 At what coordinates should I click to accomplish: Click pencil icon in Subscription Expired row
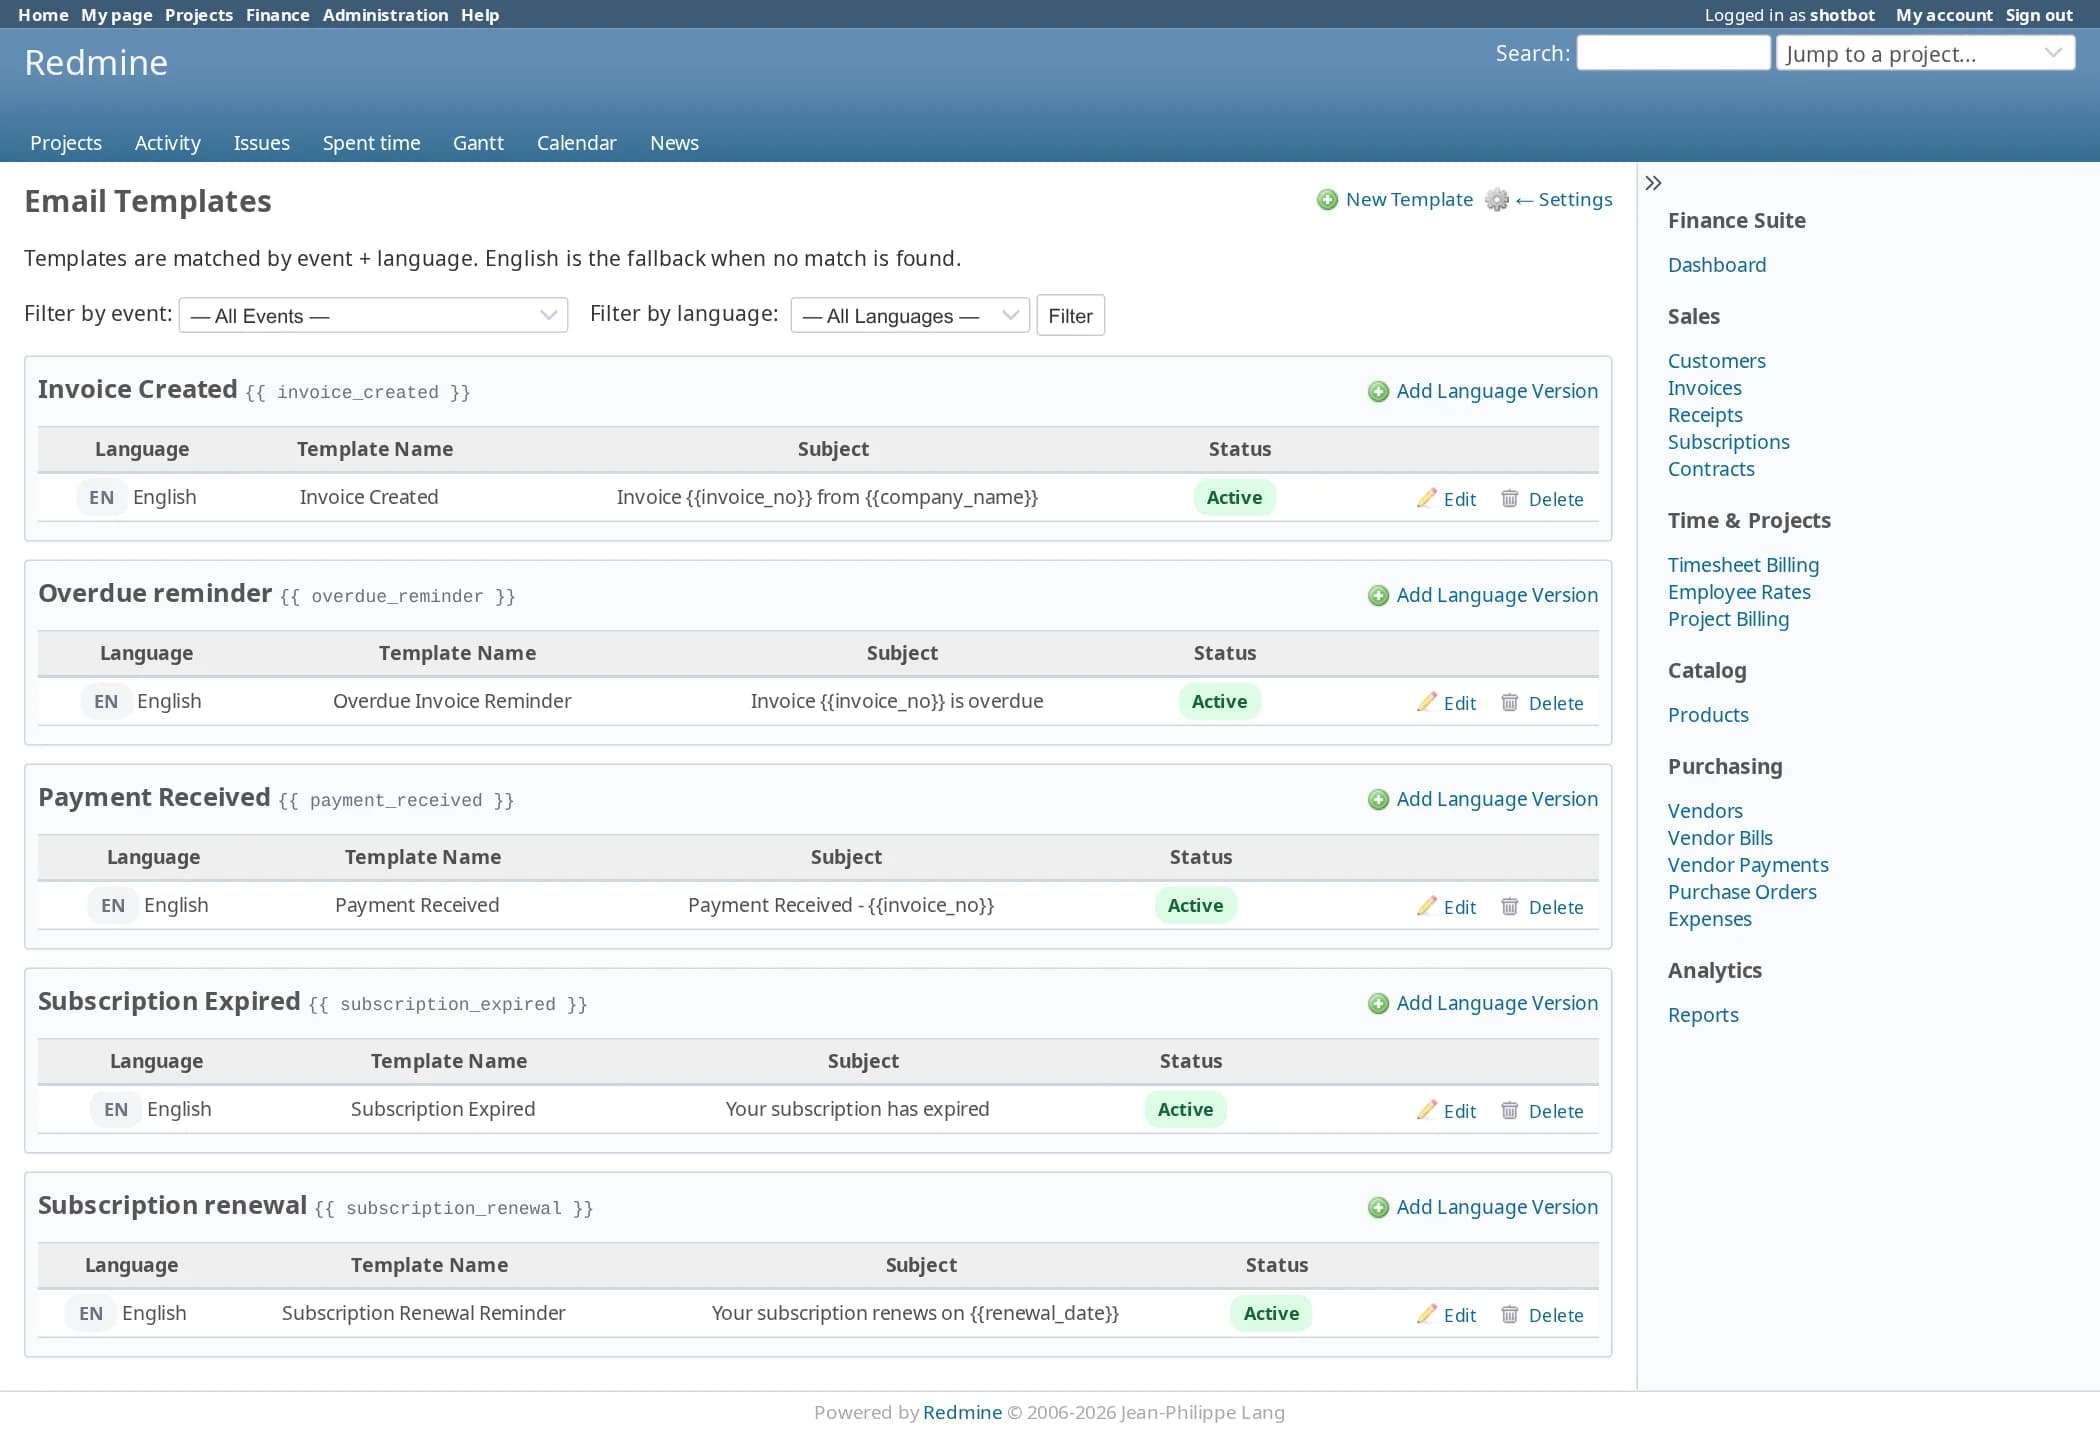(x=1427, y=1110)
